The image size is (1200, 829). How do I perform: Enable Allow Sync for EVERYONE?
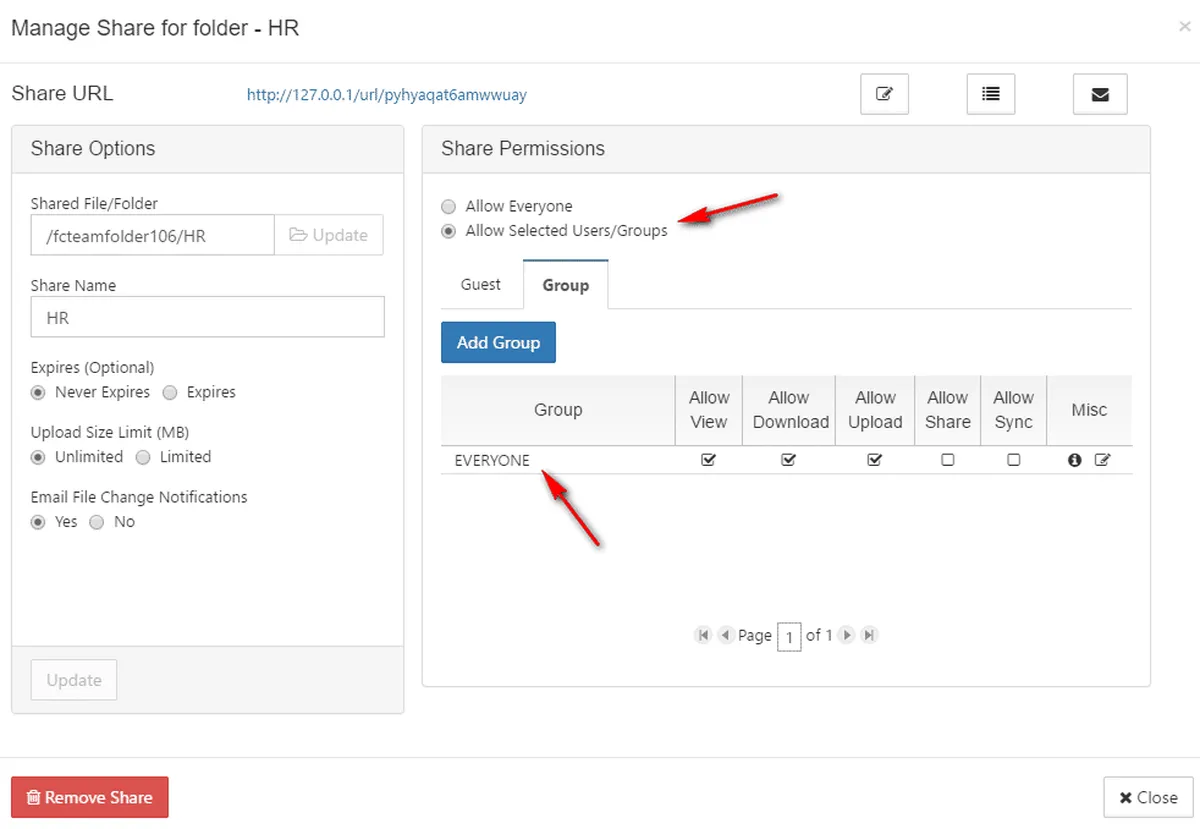1013,460
